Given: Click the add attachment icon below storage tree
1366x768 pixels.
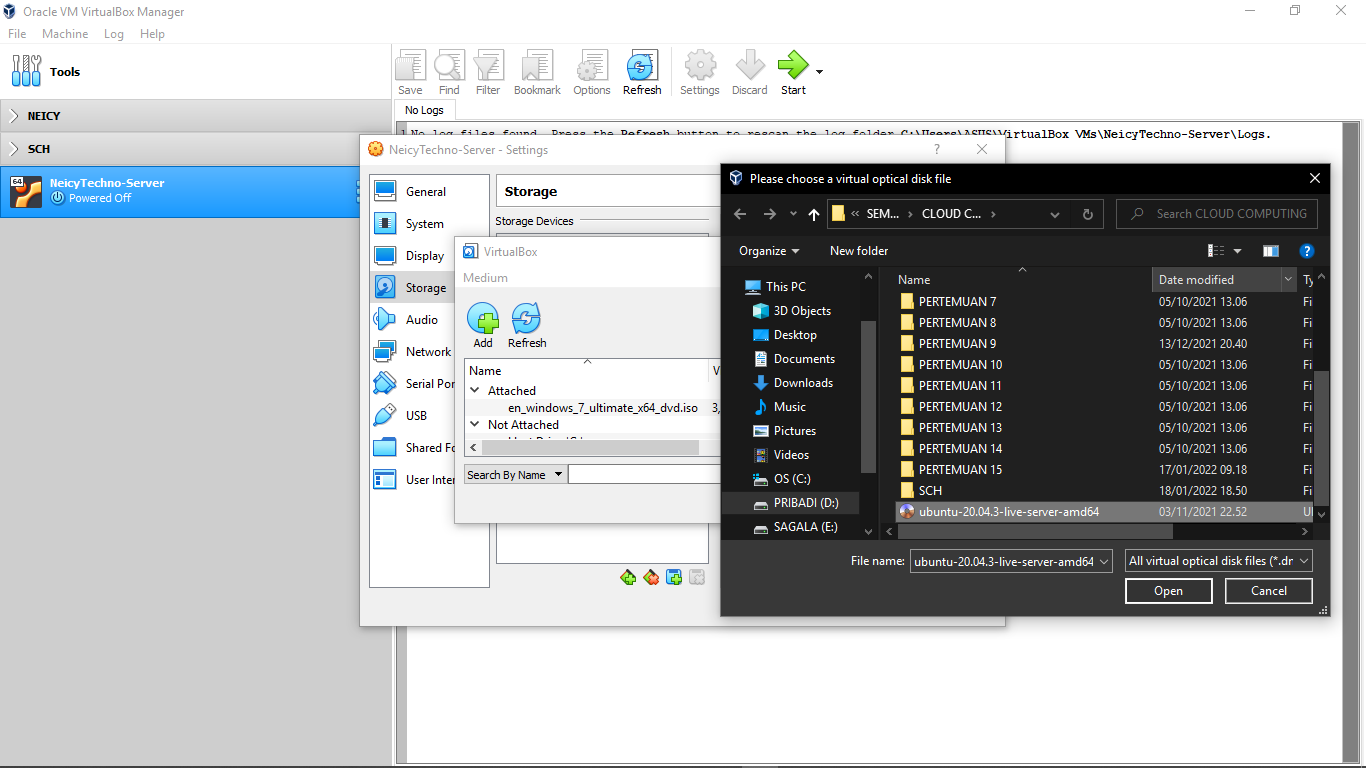Looking at the screenshot, I should pyautogui.click(x=674, y=577).
